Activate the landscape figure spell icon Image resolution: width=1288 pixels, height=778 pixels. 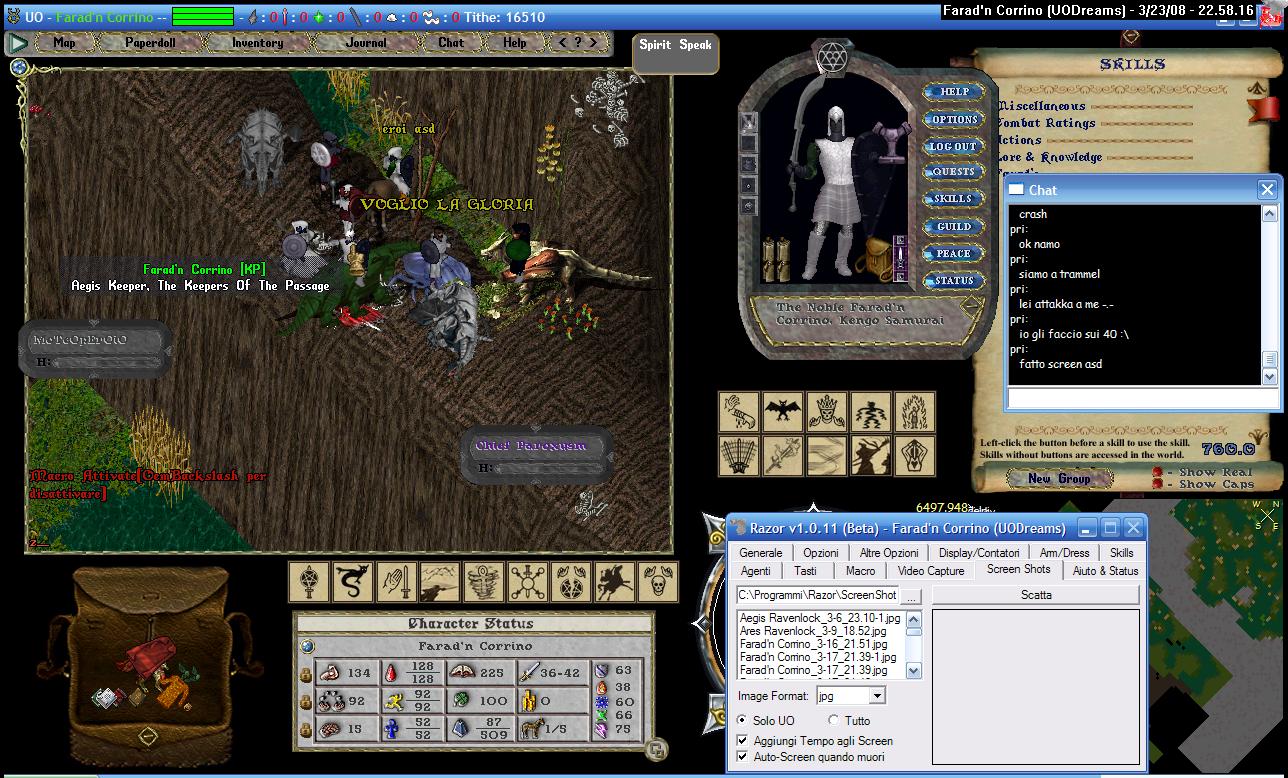[440, 582]
